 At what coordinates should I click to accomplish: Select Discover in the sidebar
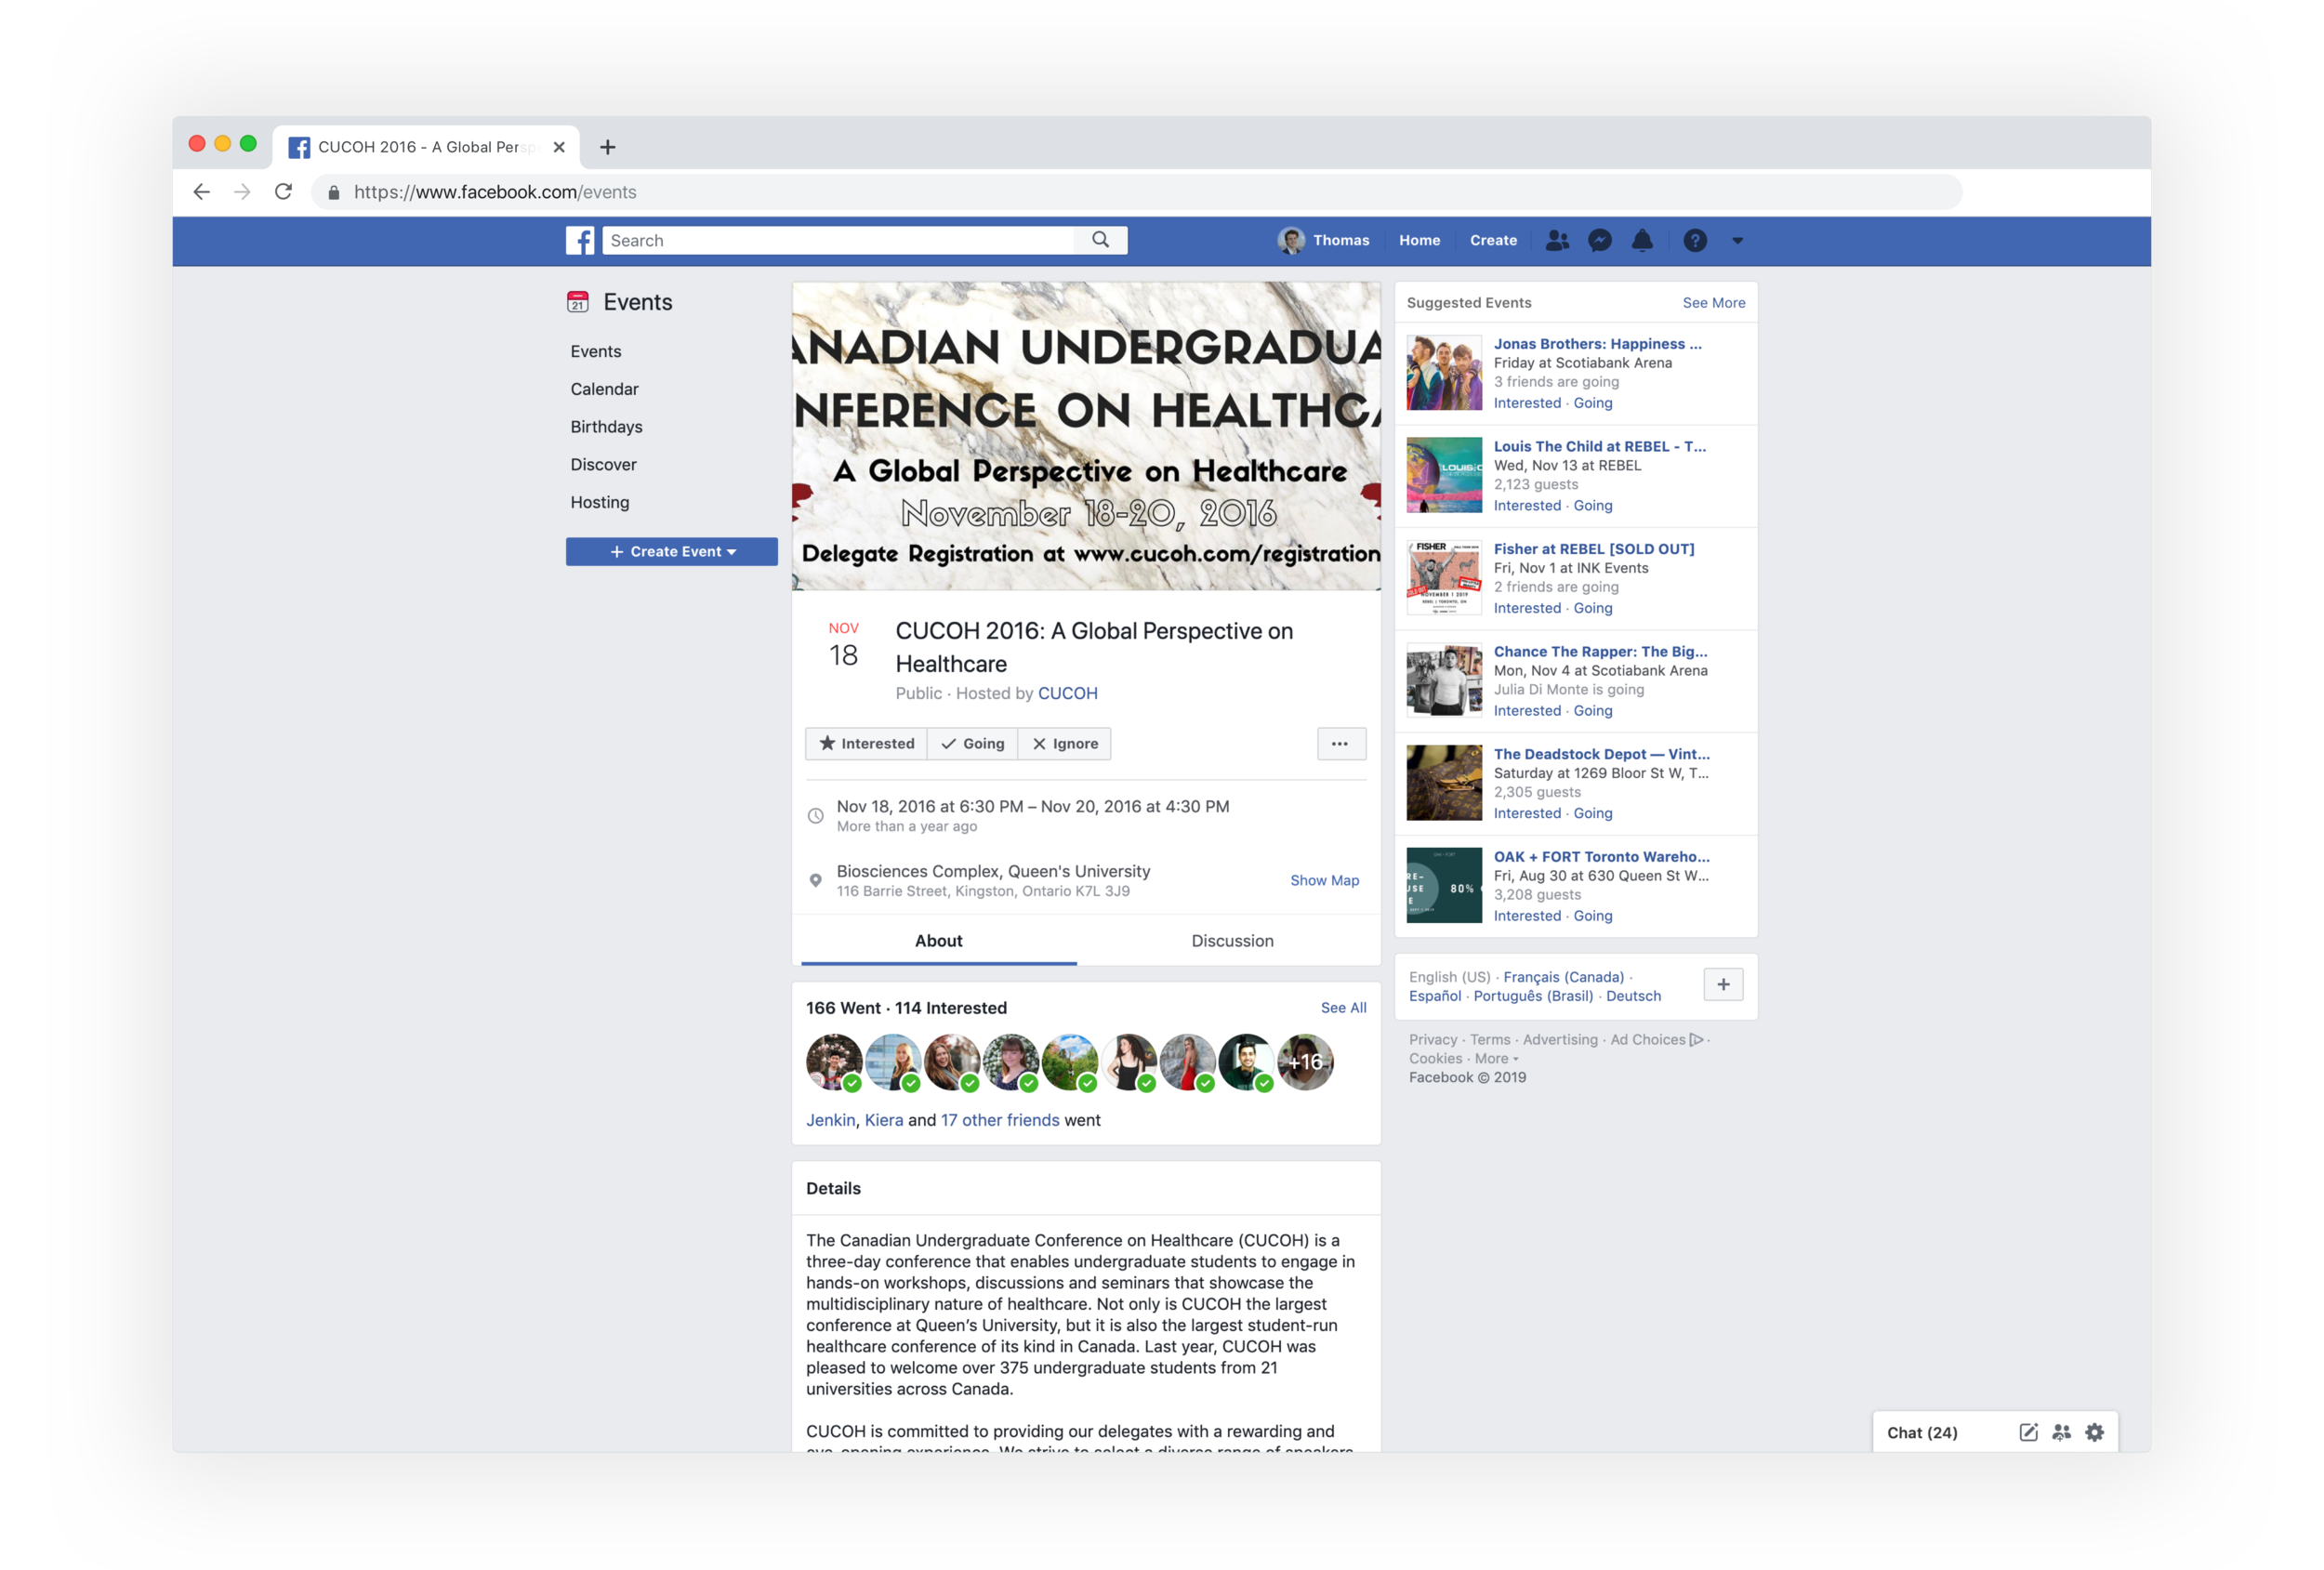(603, 465)
